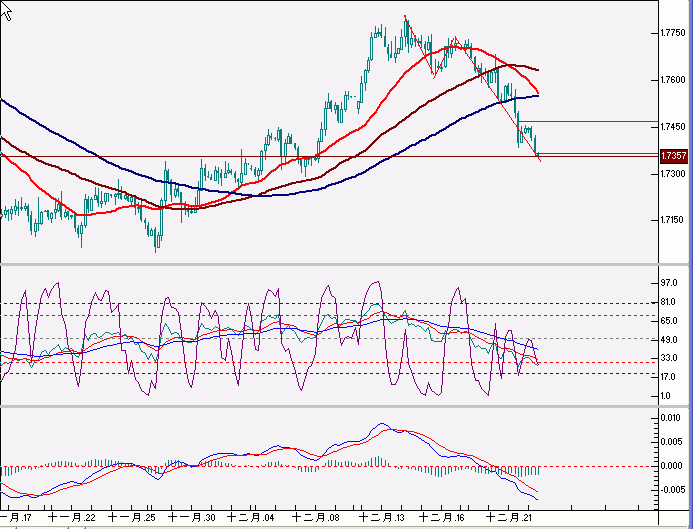The image size is (693, 529).
Task: Click the 17.0 oscillator scale value
Action: click(669, 377)
